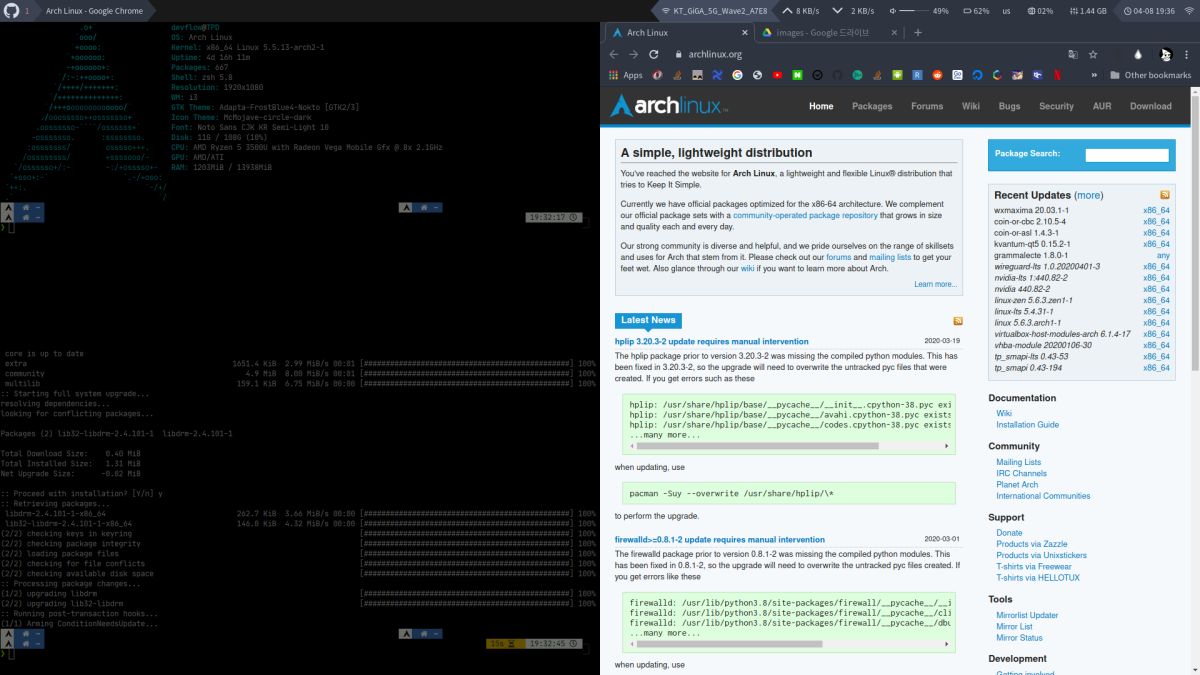Viewport: 1200px width, 675px height.
Task: Open the Wiki menu item
Action: click(x=971, y=106)
